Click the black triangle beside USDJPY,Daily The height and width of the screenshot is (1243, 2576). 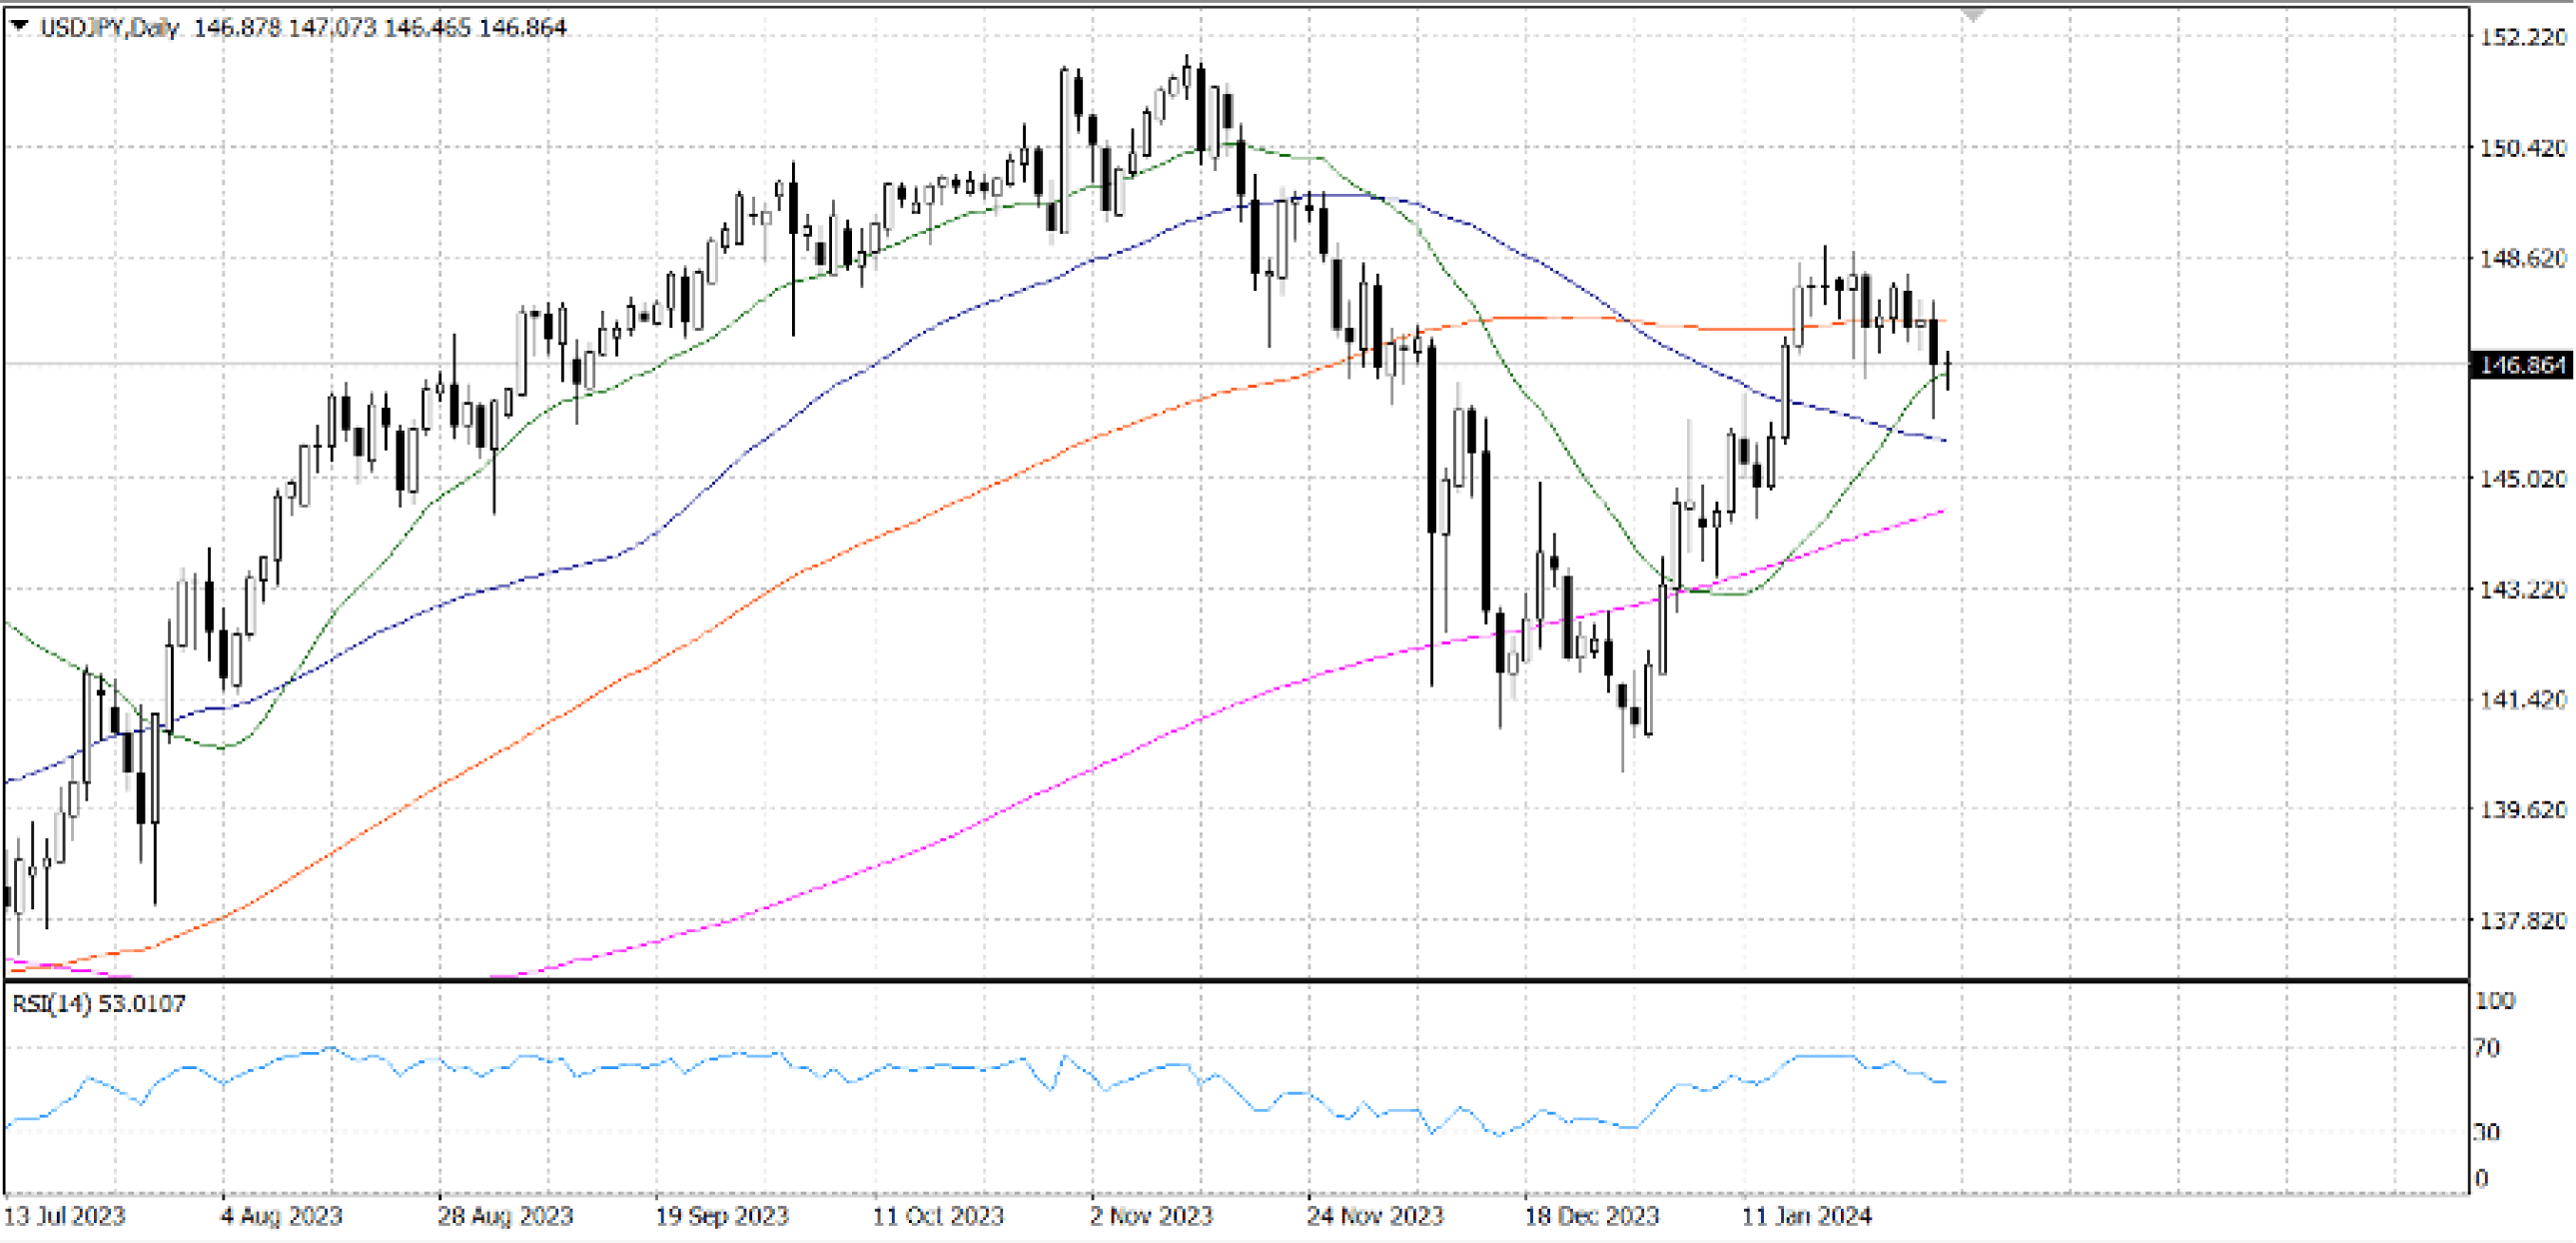coord(19,26)
